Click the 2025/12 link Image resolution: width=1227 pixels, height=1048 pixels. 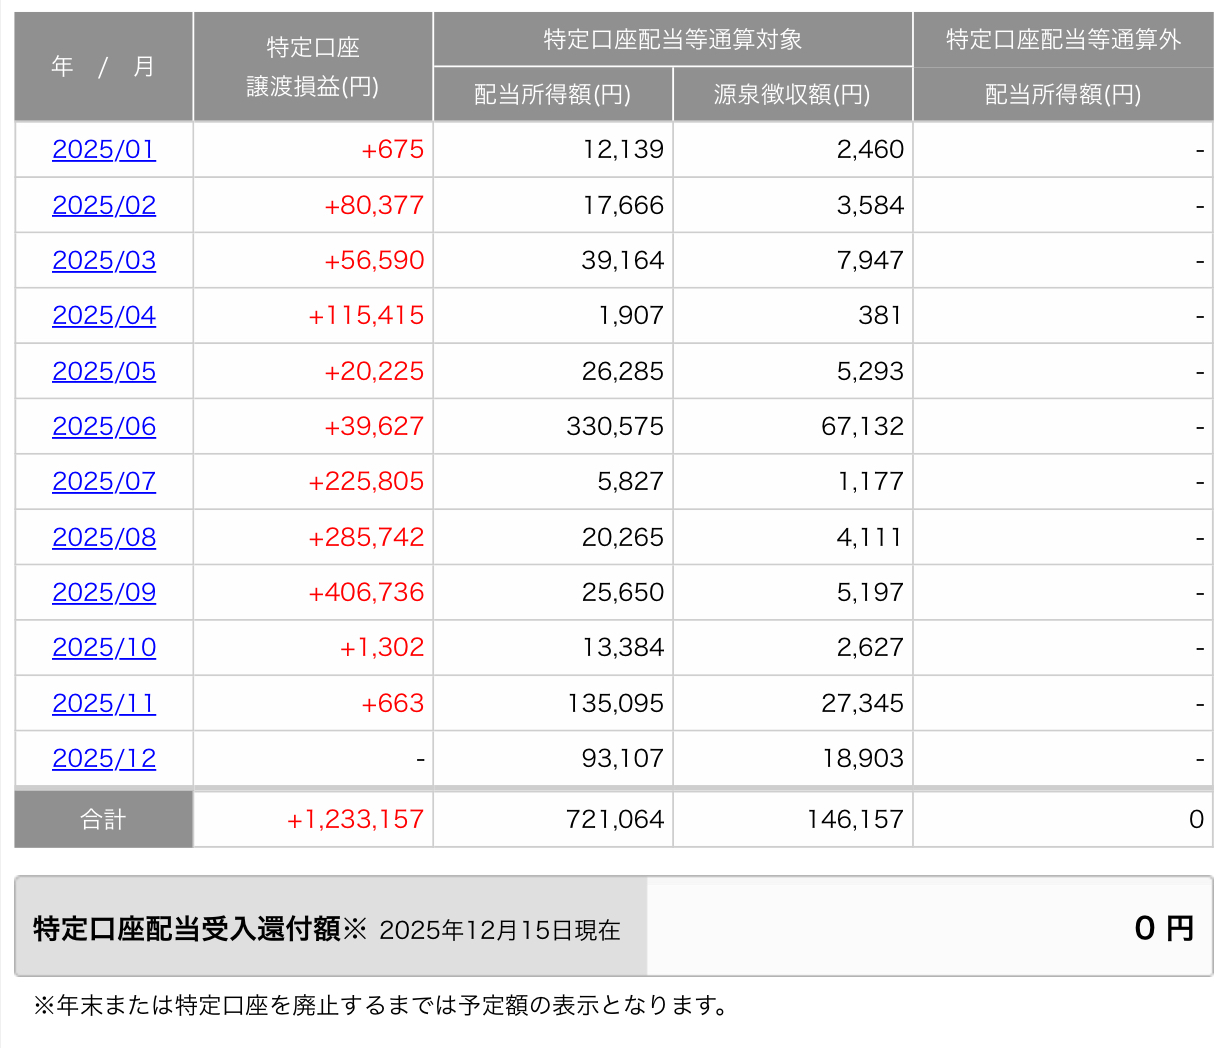pos(104,759)
